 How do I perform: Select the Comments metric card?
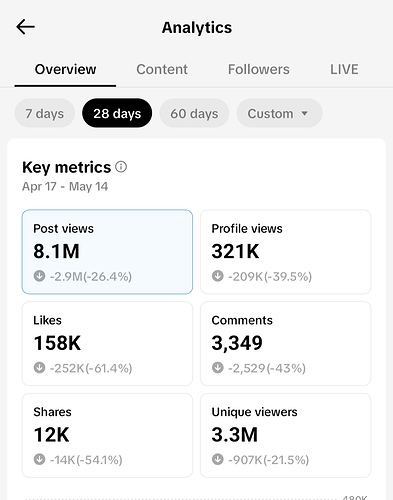pyautogui.click(x=286, y=344)
